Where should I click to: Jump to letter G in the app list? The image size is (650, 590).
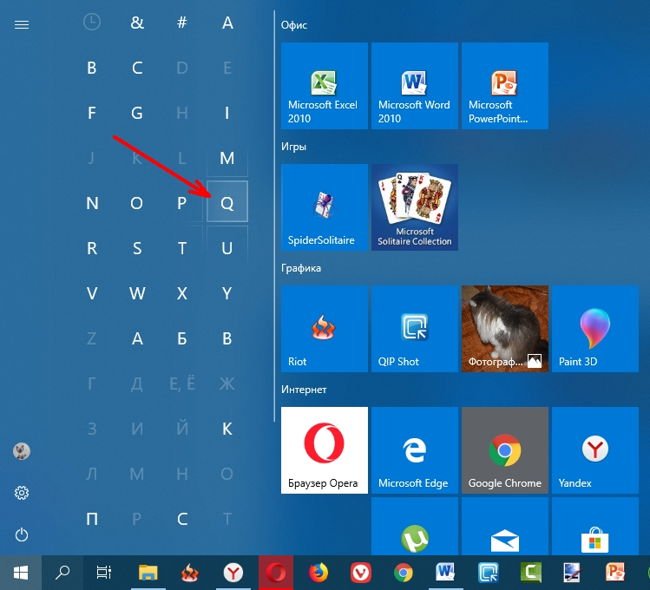137,113
